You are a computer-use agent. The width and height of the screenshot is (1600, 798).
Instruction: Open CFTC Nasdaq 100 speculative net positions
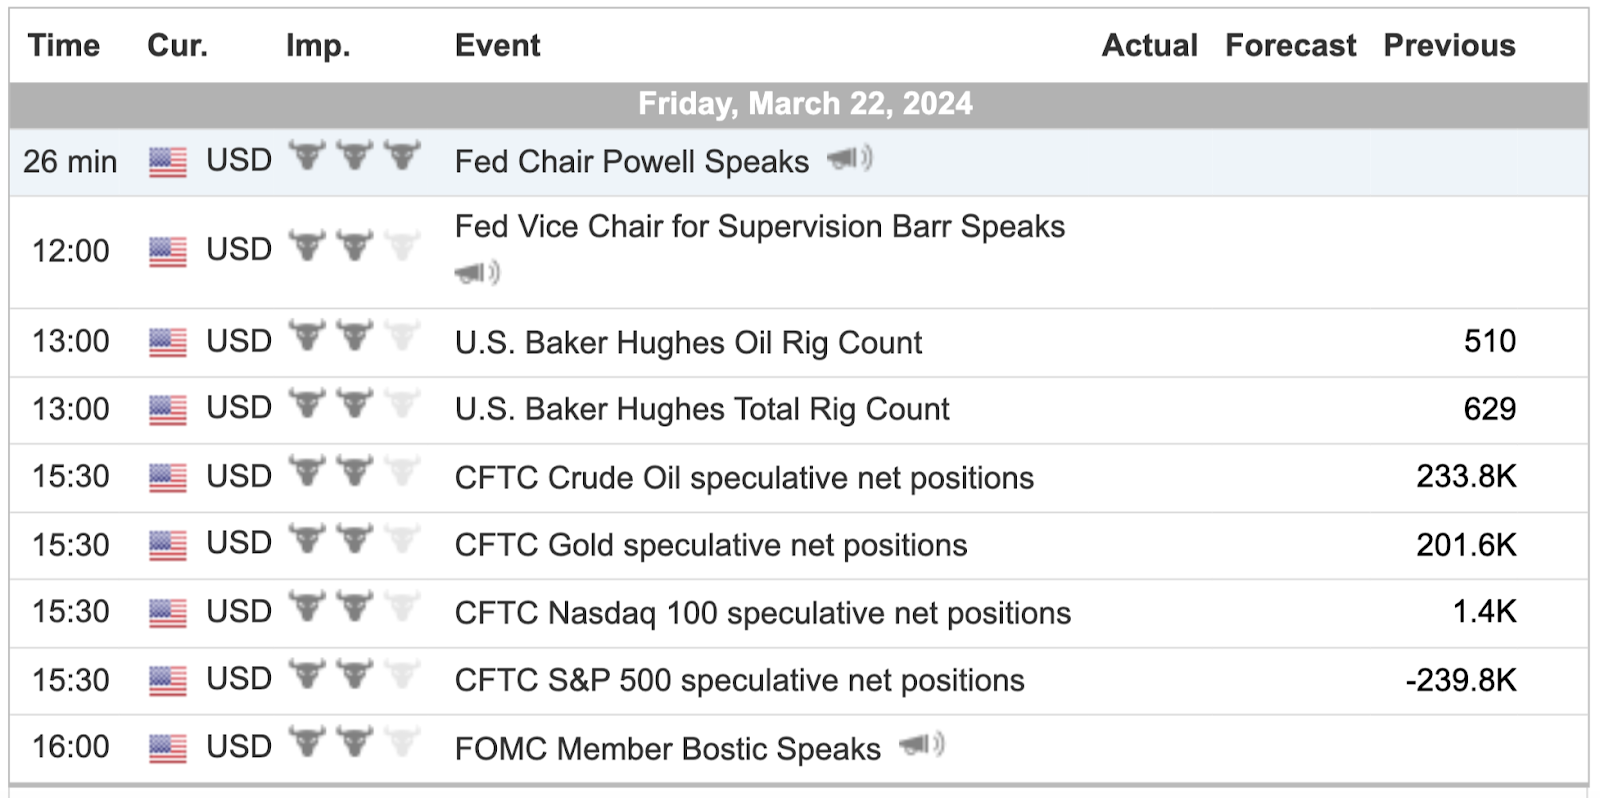tap(763, 613)
